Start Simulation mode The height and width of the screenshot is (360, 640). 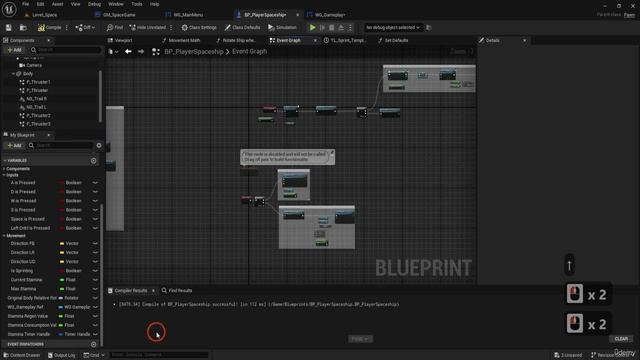pos(282,27)
